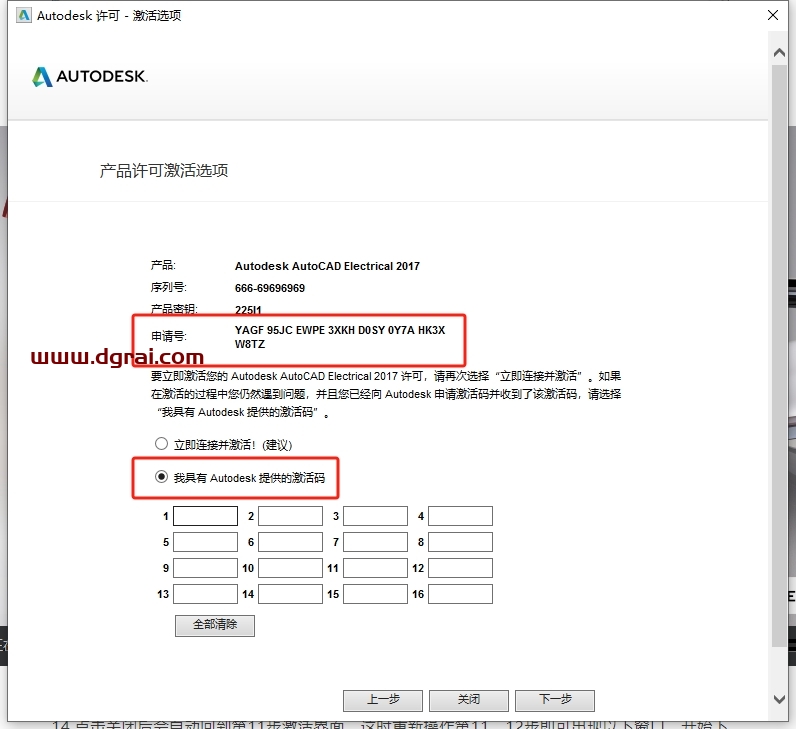
Task: Click the Autodesk logo in the header
Action: pyautogui.click(x=90, y=77)
